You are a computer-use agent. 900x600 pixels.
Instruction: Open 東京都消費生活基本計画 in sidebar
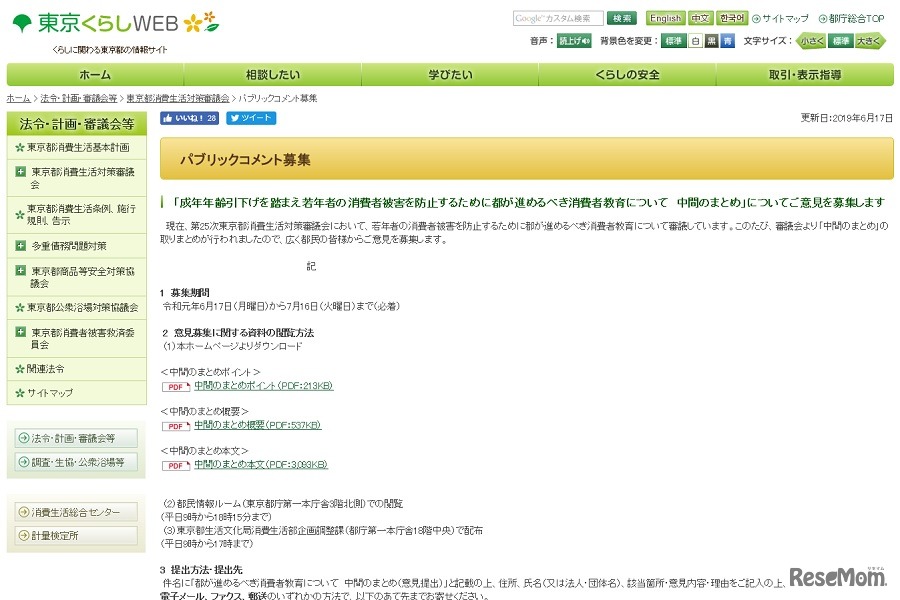[x=78, y=148]
